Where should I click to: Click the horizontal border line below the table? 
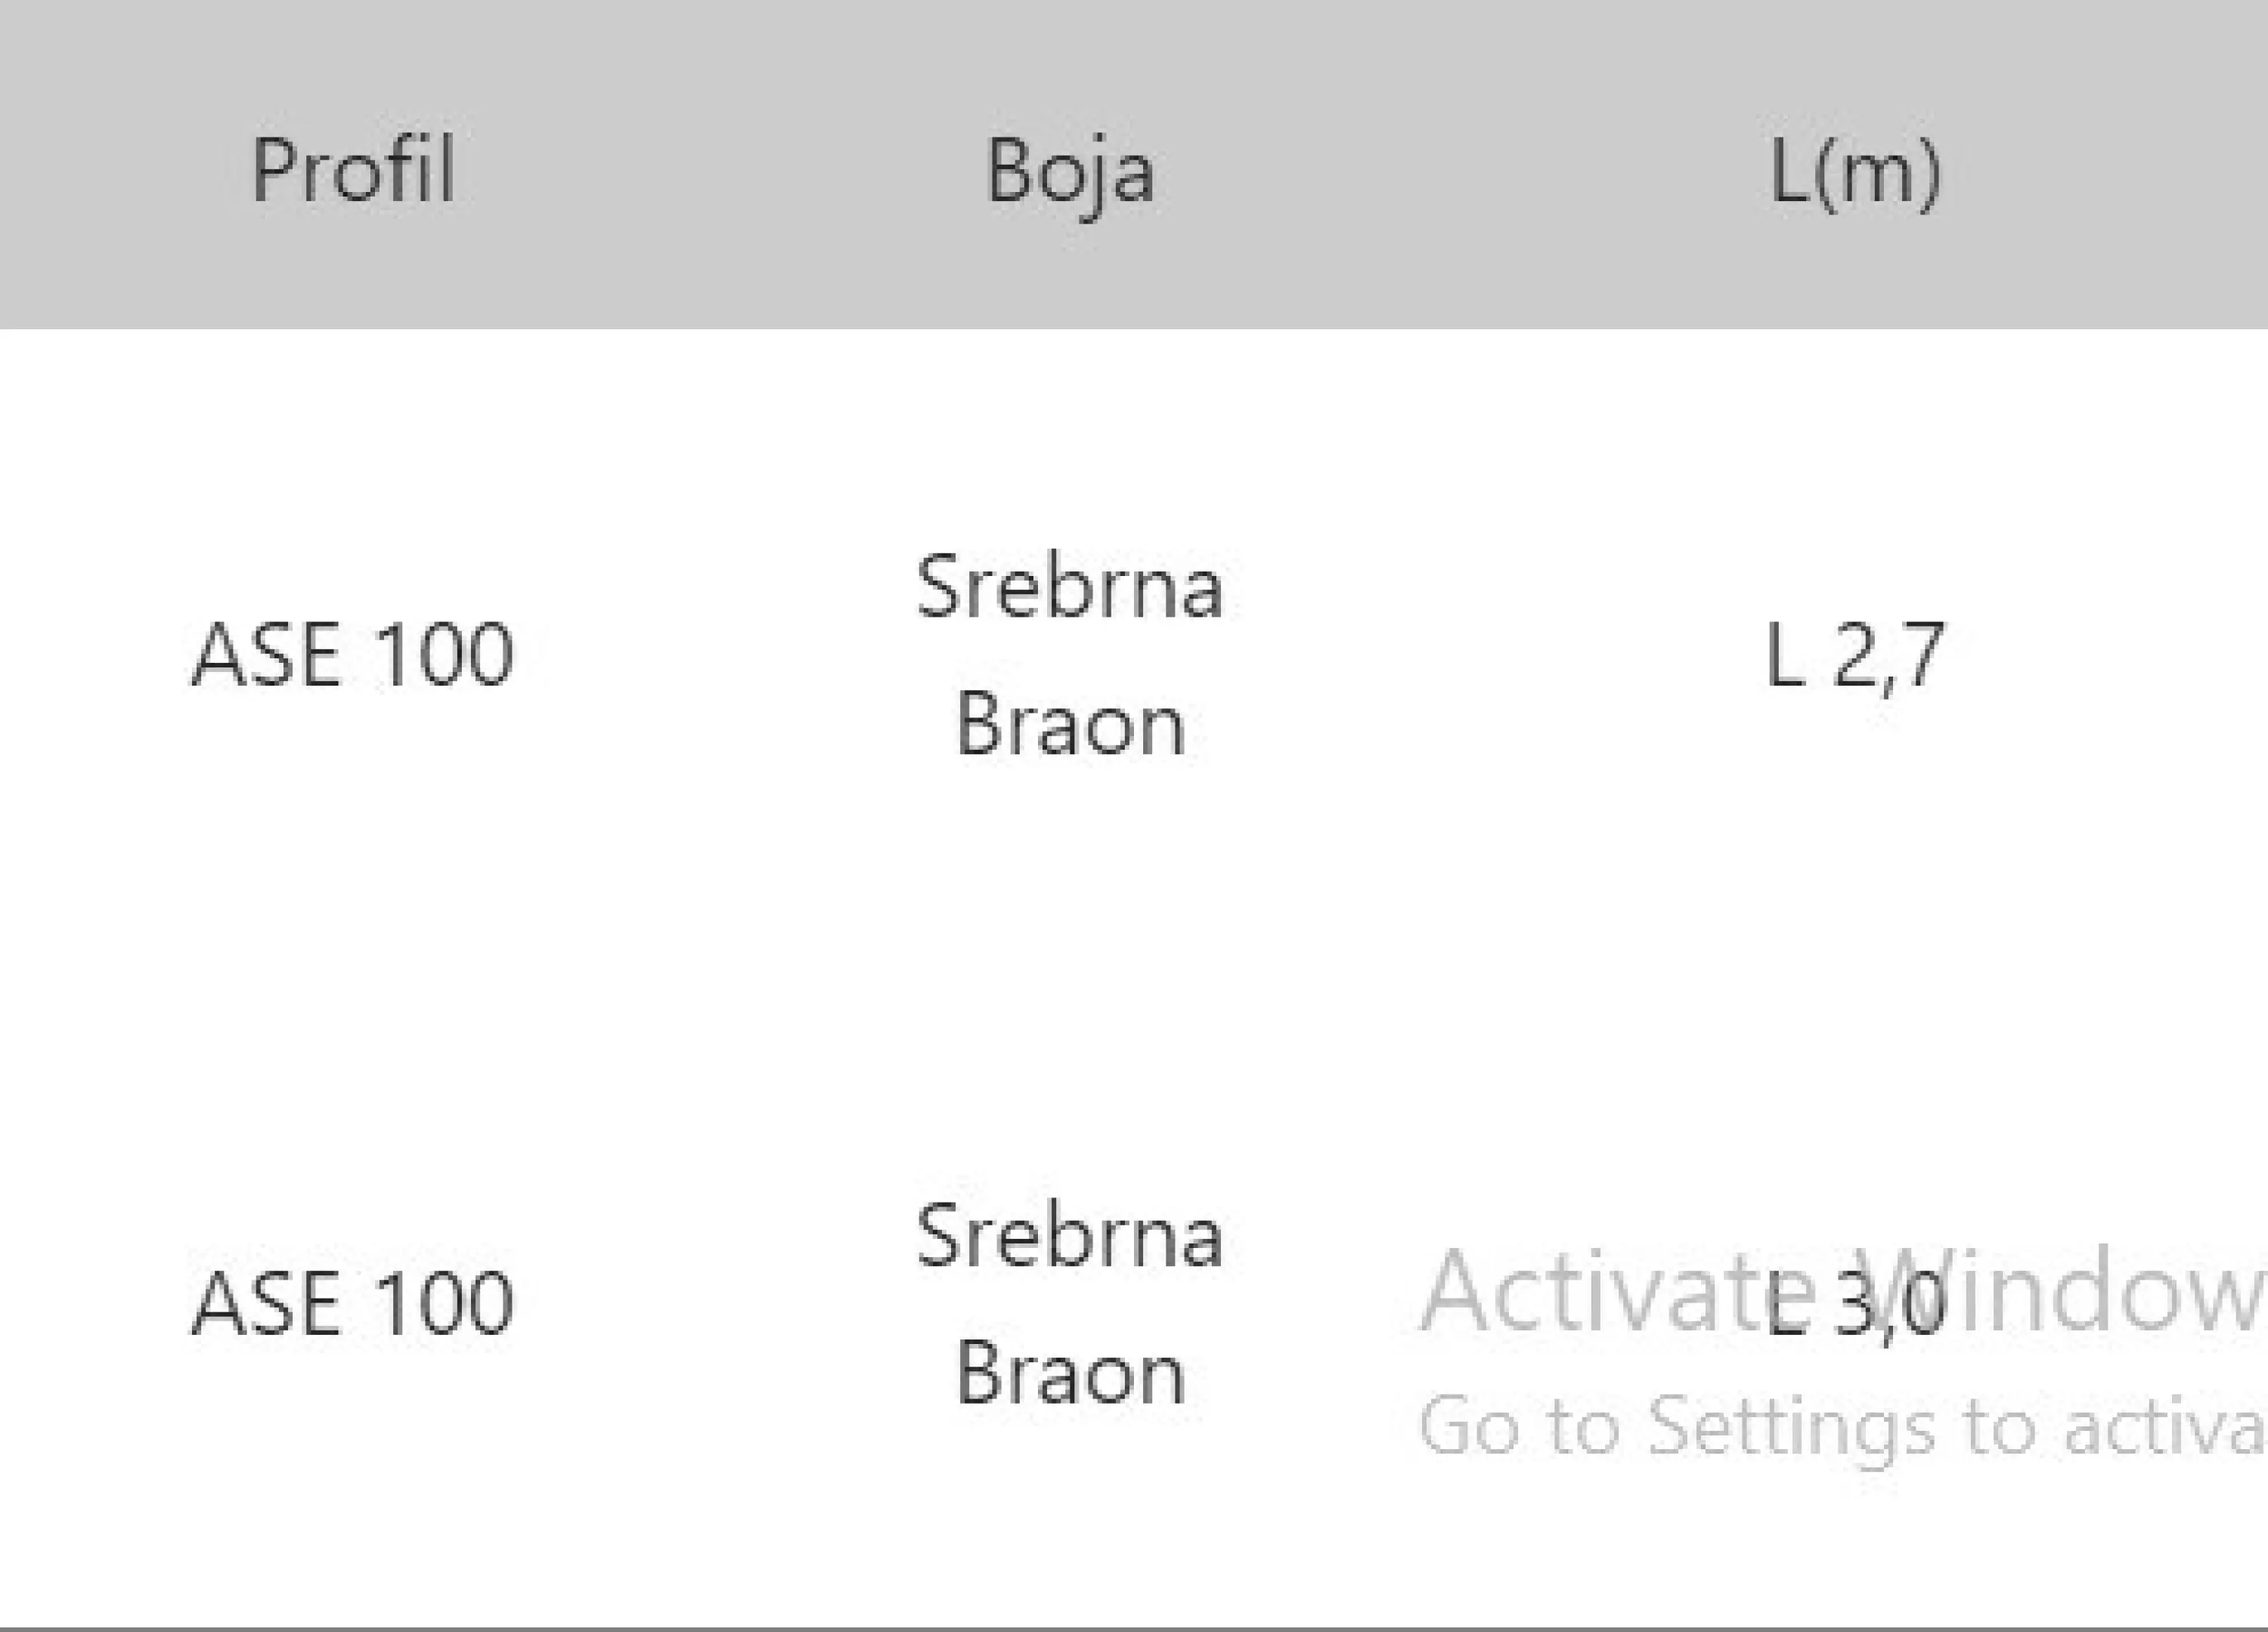[1134, 1628]
